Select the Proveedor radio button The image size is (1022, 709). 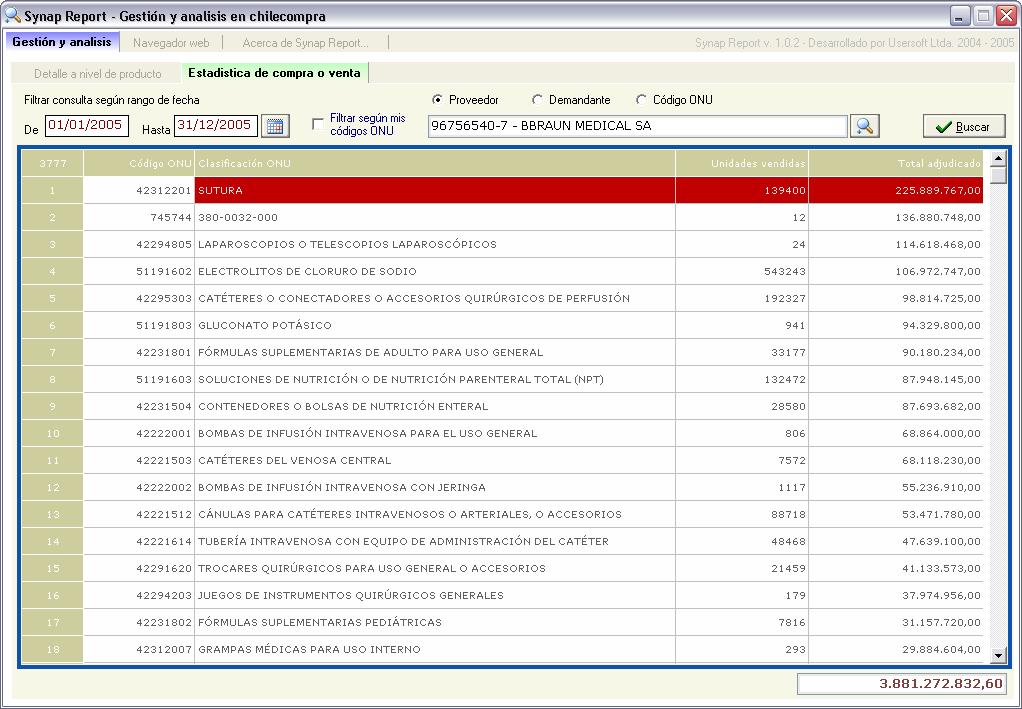[x=437, y=100]
